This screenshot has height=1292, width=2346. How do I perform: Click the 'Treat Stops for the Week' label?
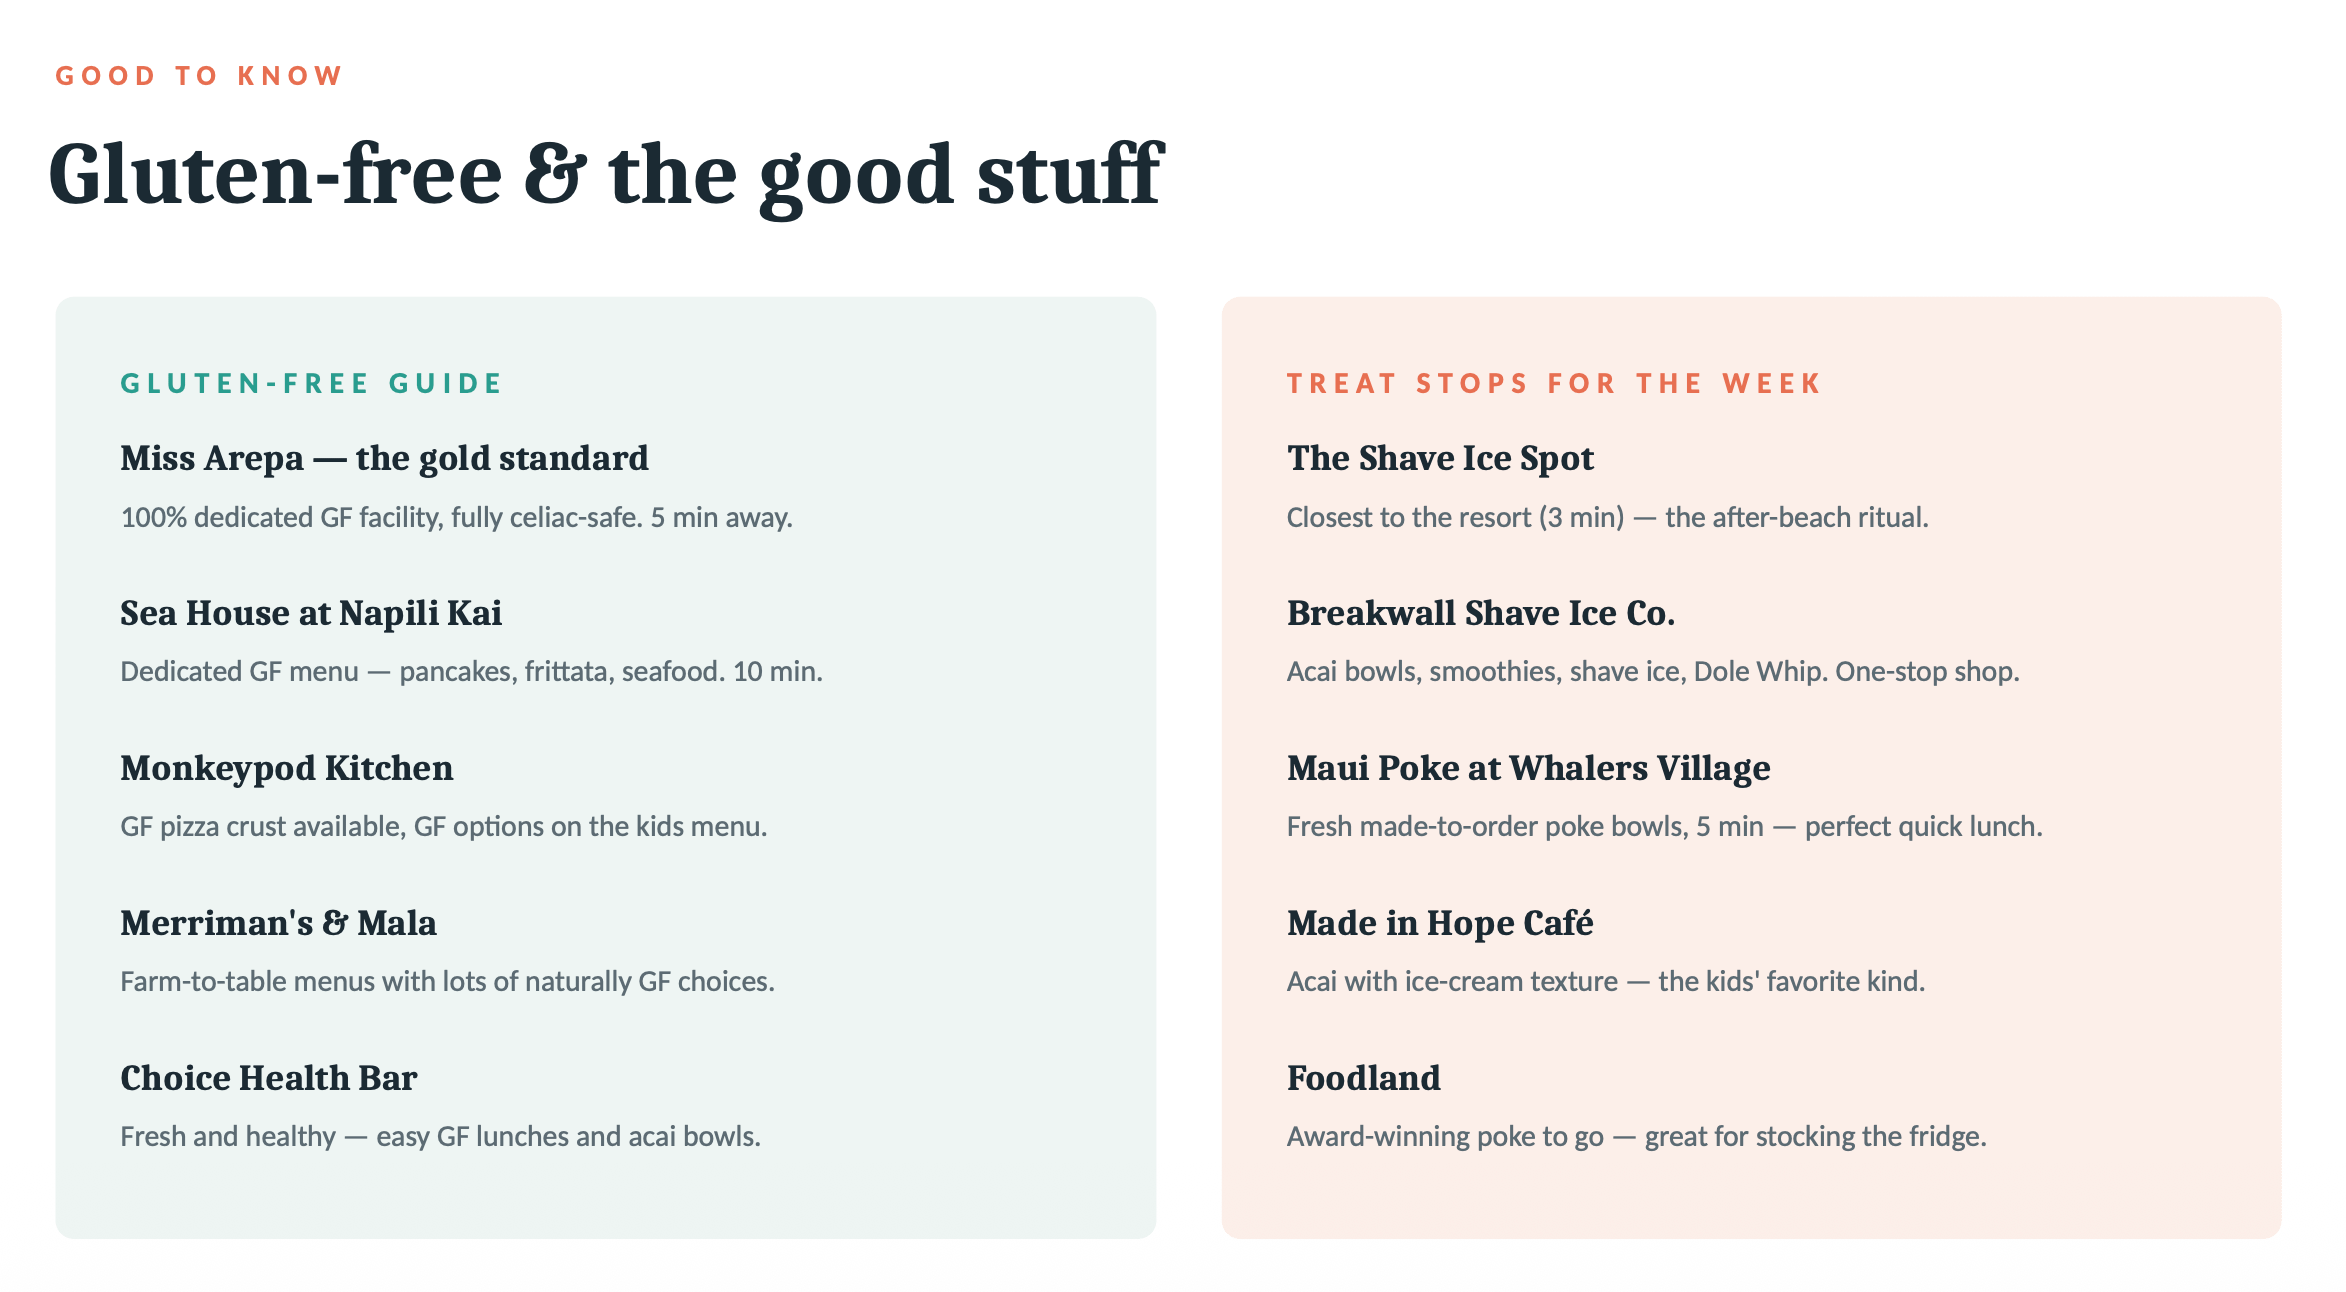tap(1554, 383)
